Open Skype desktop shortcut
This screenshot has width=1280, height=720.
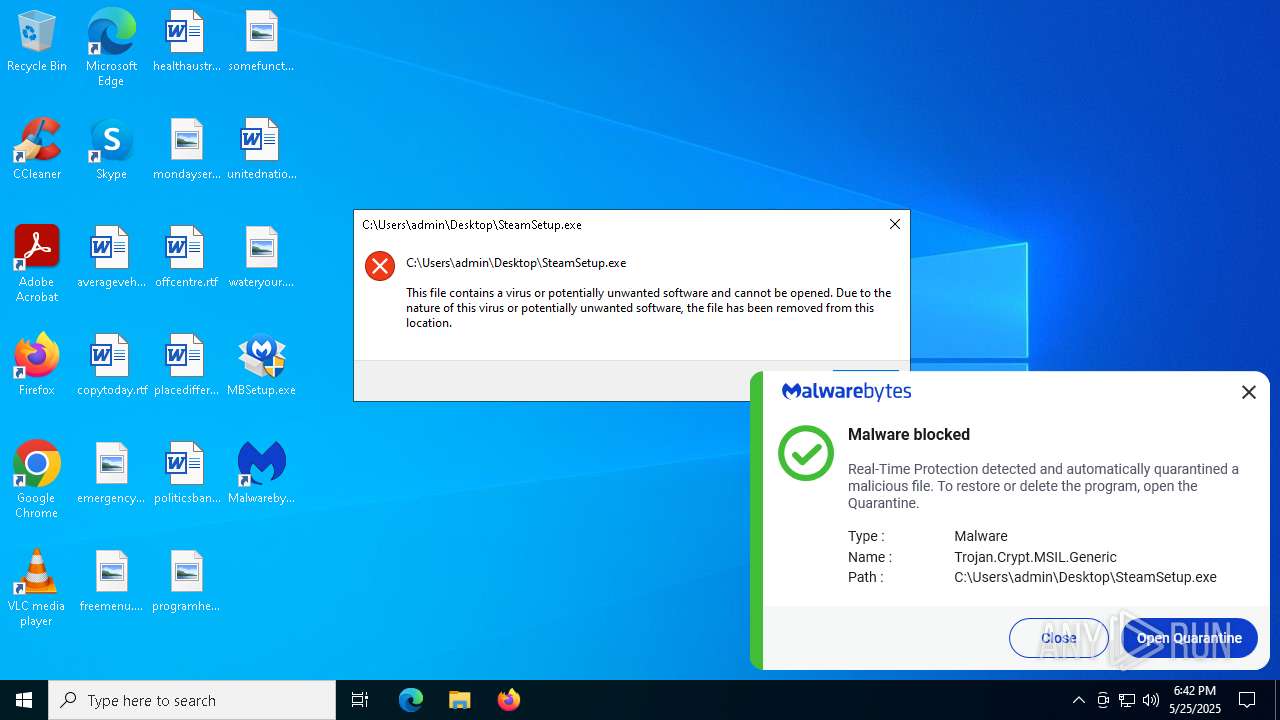(x=111, y=149)
